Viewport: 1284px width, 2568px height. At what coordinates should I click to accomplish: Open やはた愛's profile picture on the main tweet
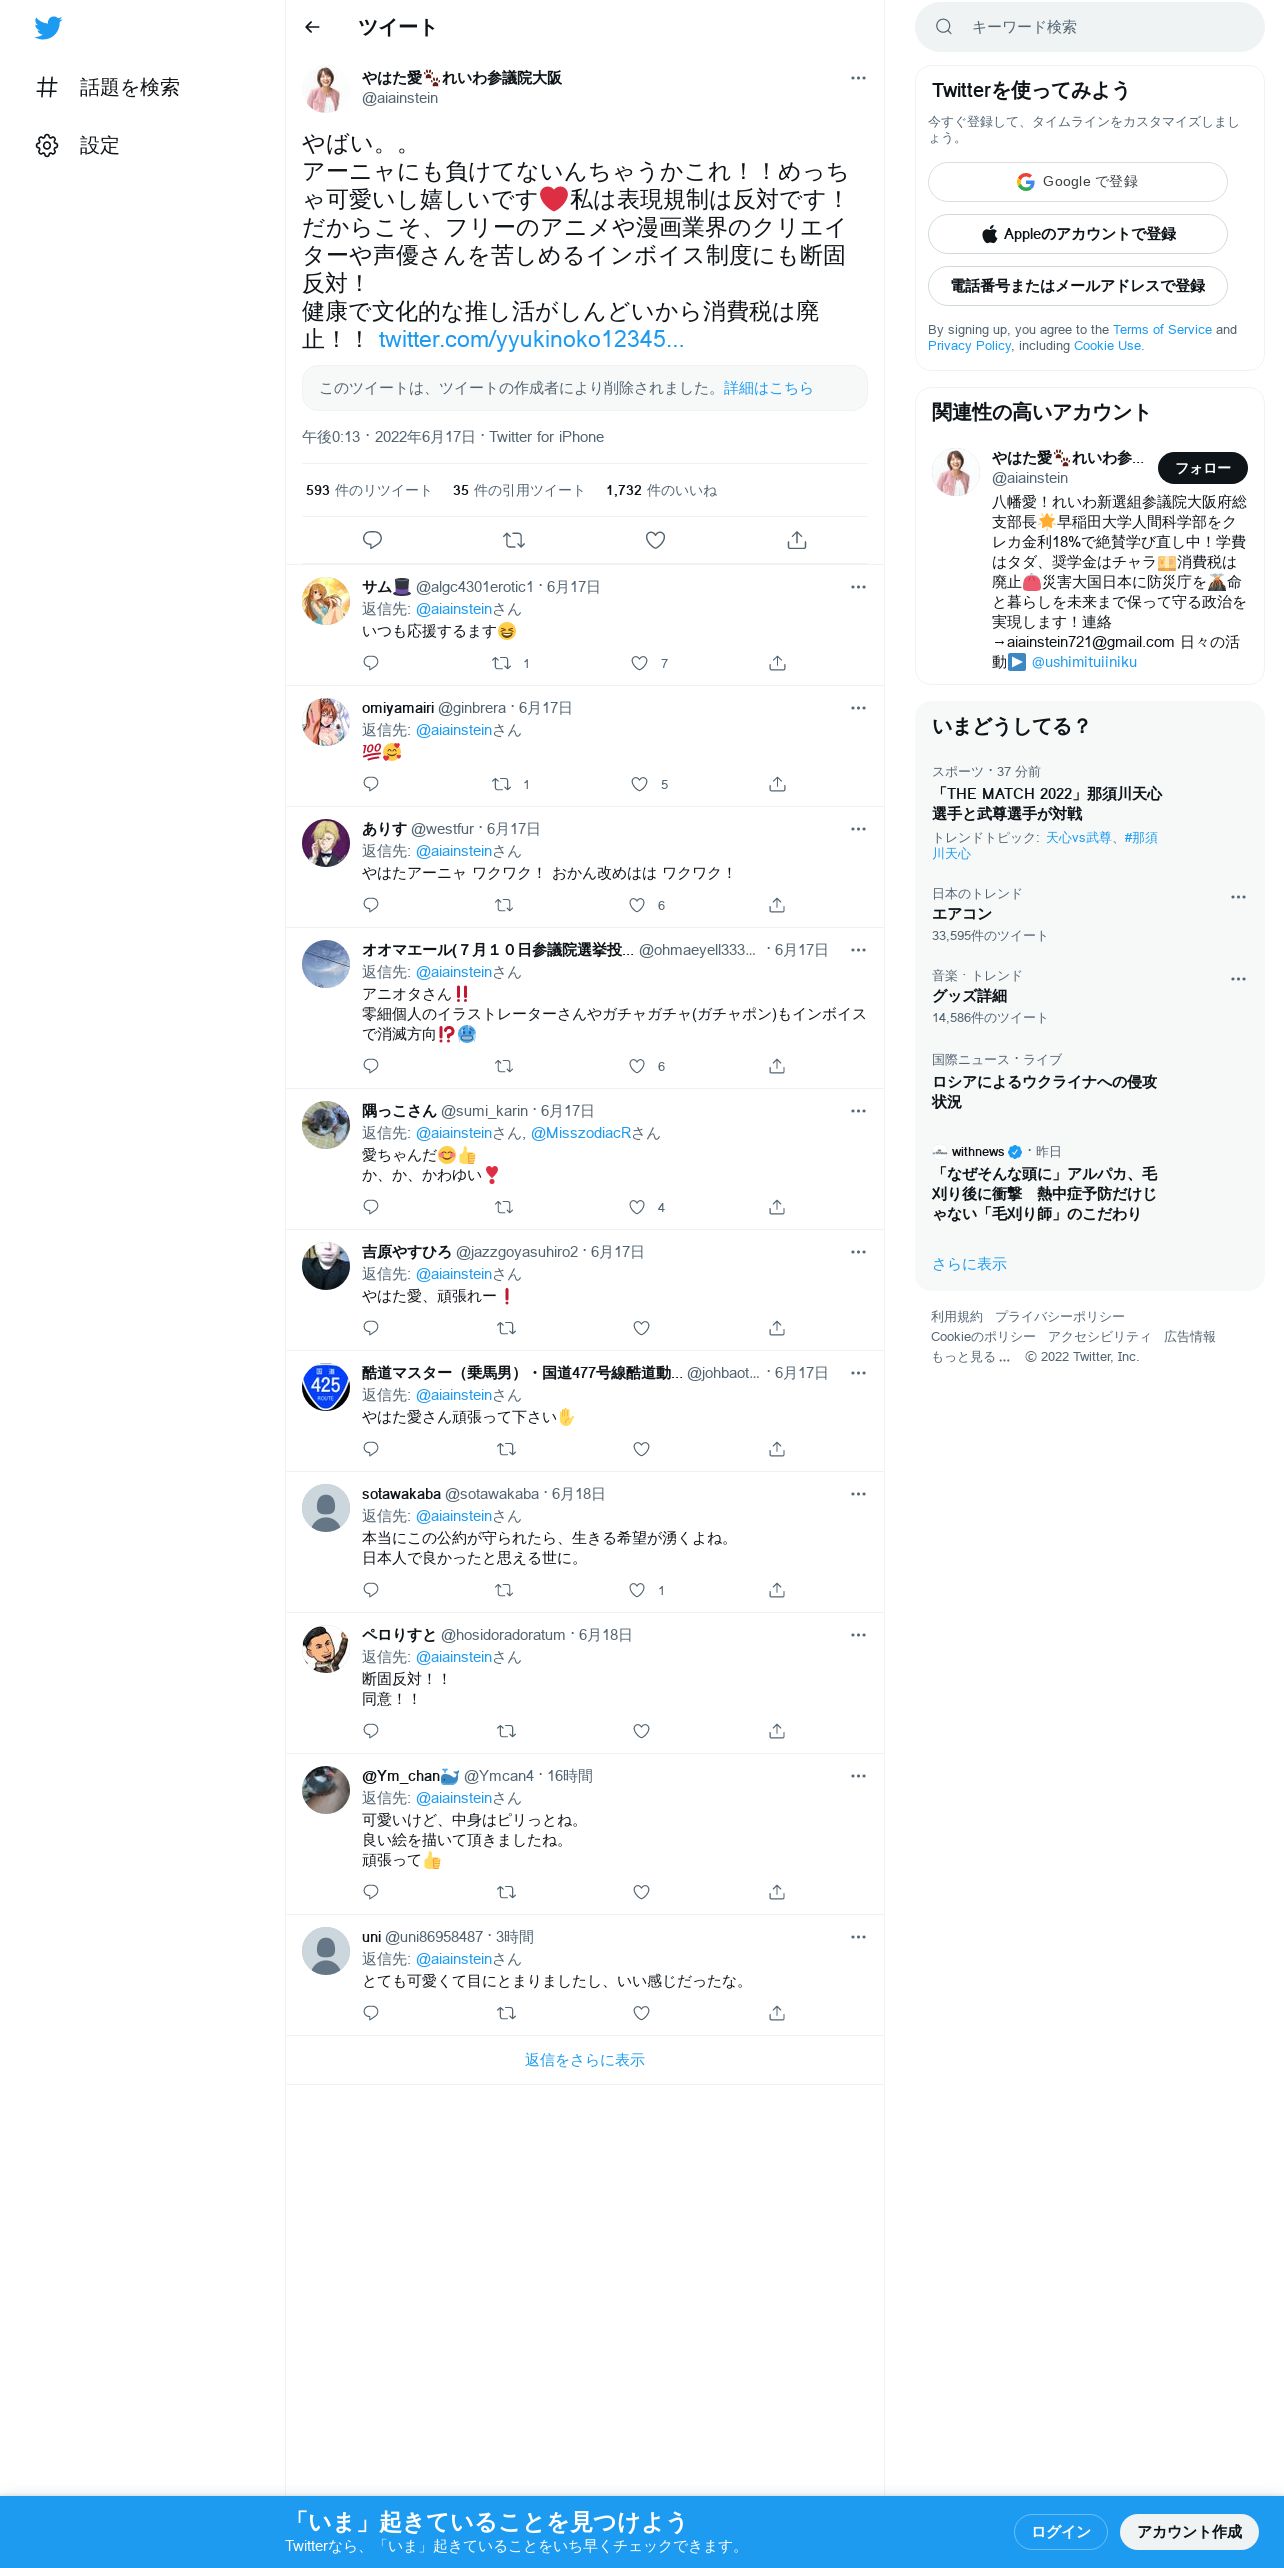click(325, 89)
